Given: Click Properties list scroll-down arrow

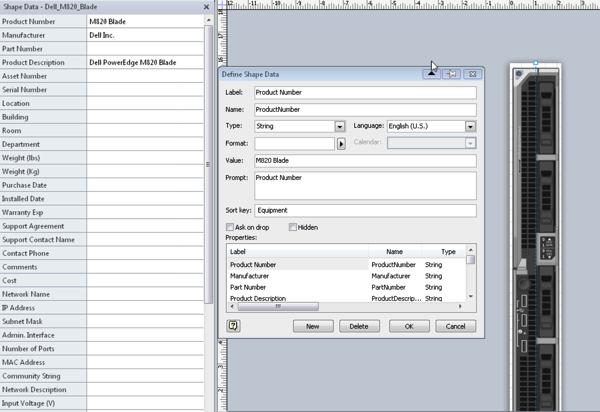Looking at the screenshot, I should click(x=471, y=296).
